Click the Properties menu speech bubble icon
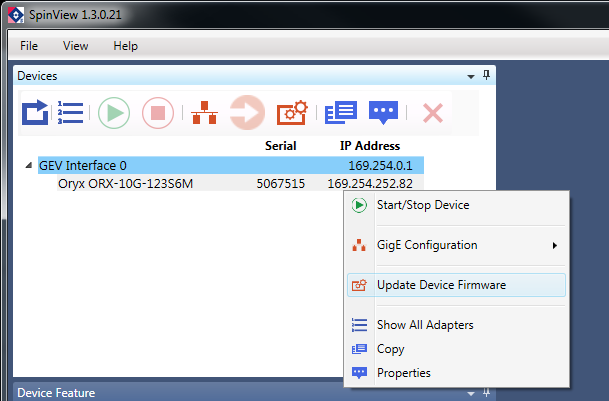The width and height of the screenshot is (609, 401). tap(359, 373)
